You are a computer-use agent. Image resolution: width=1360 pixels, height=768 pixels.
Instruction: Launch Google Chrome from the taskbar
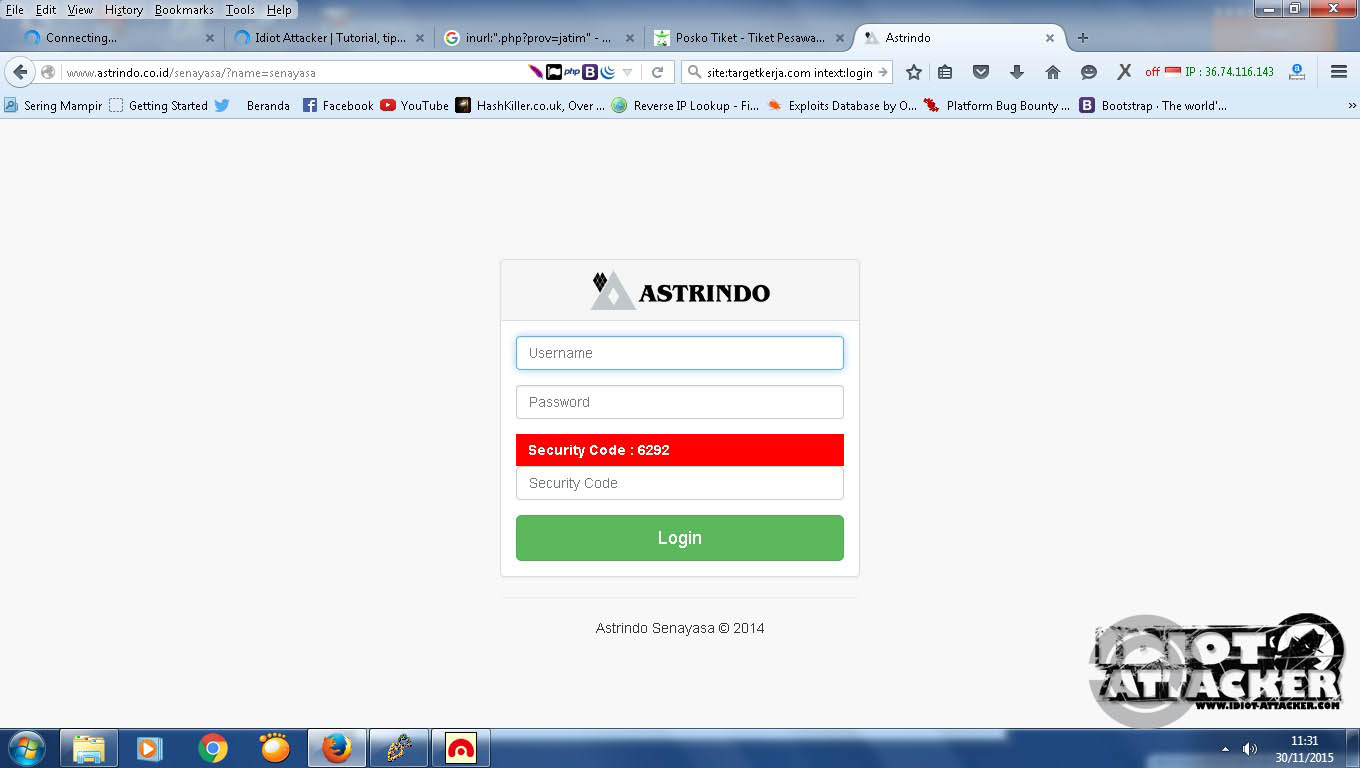212,748
